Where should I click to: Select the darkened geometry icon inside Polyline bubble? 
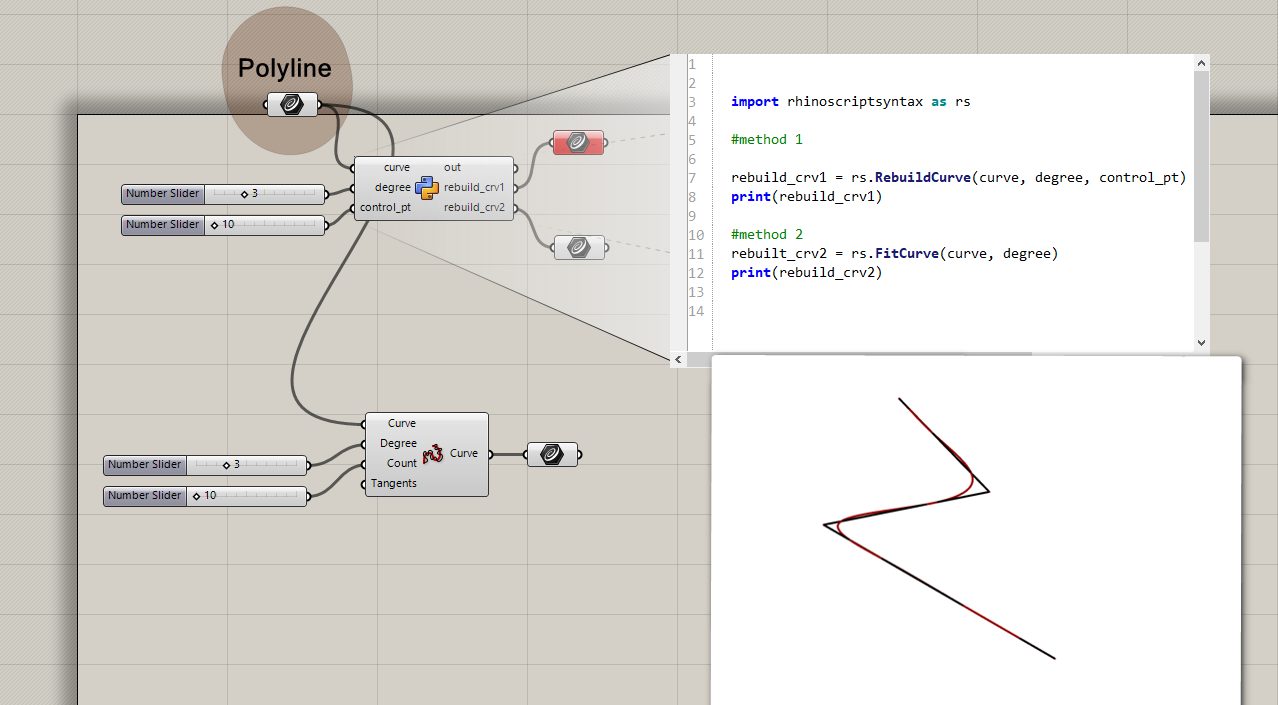pyautogui.click(x=293, y=103)
